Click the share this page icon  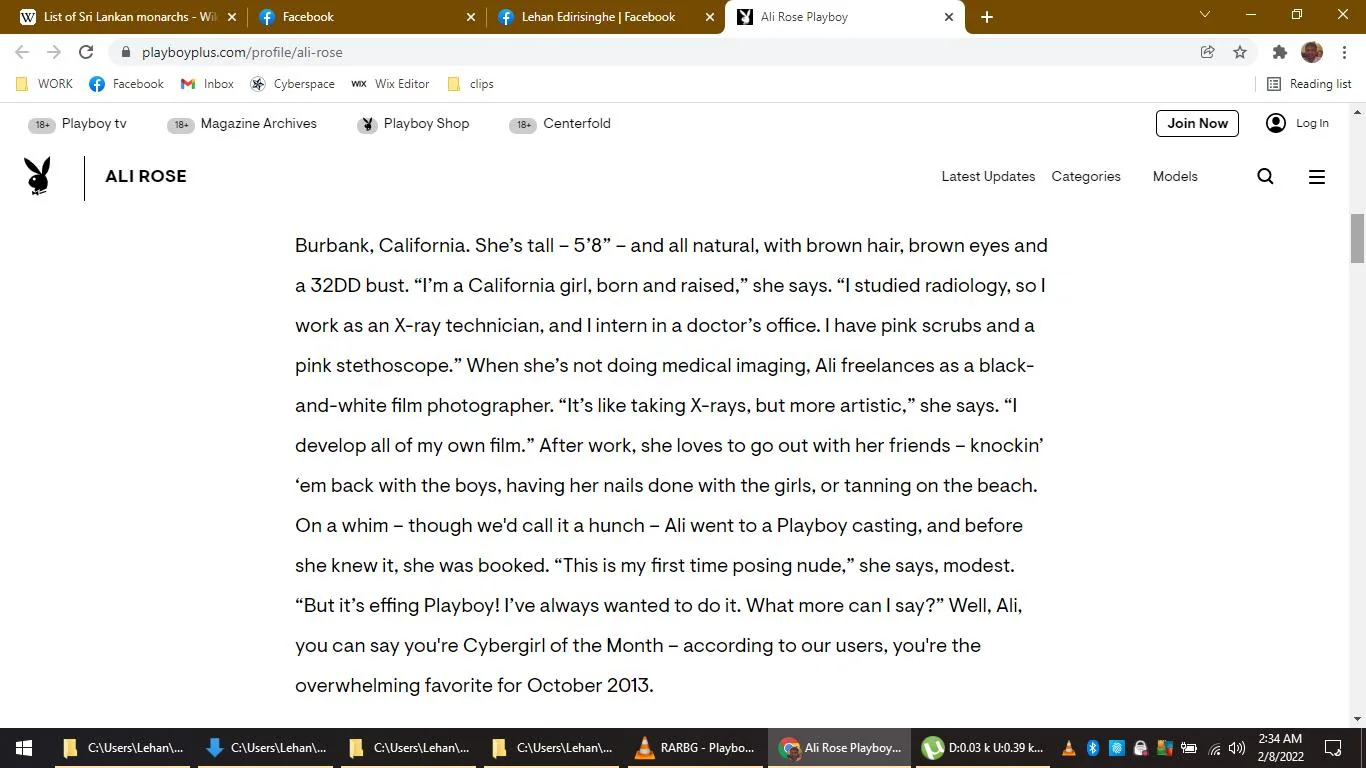tap(1208, 52)
